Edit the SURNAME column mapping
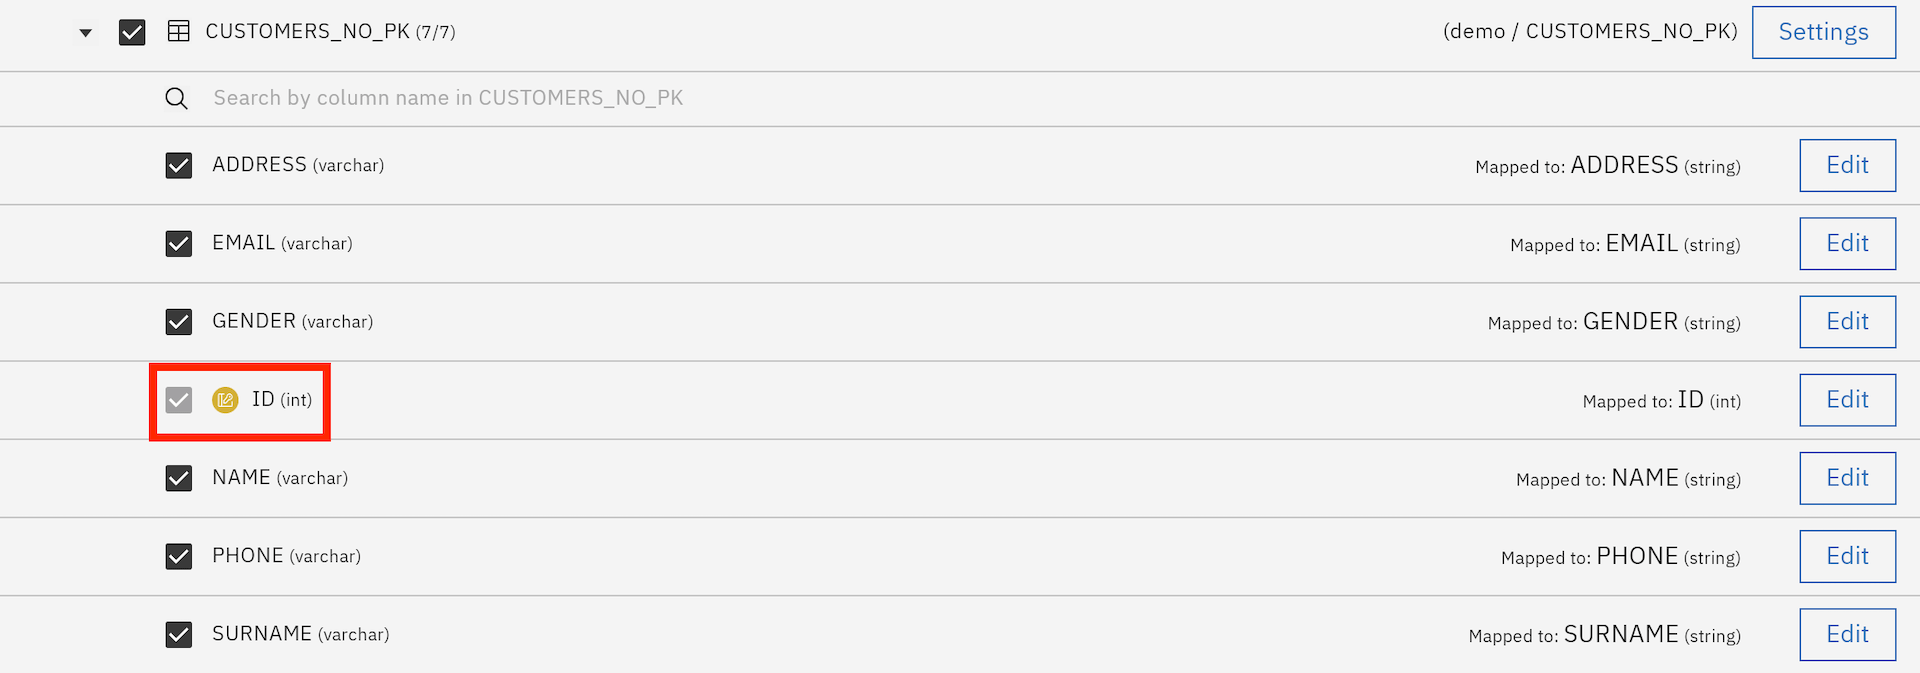Image resolution: width=1920 pixels, height=673 pixels. 1848,634
